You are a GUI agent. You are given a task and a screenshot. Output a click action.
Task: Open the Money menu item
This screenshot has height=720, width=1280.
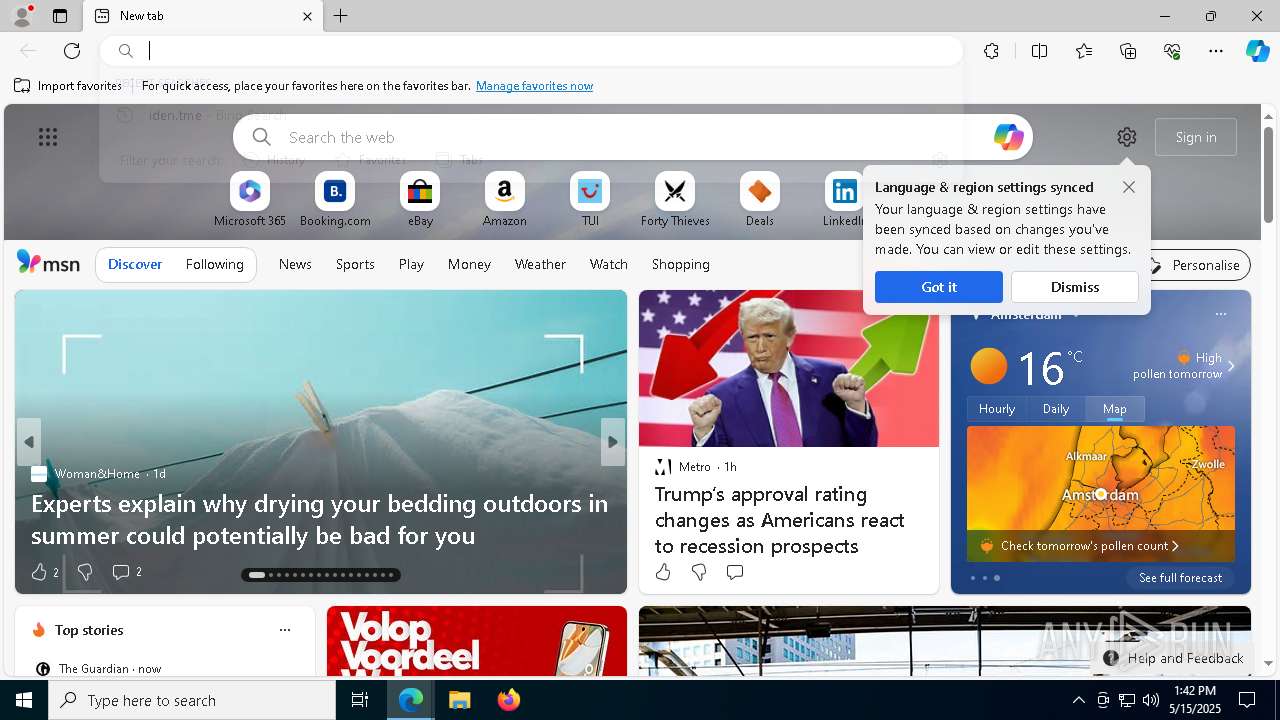click(x=469, y=264)
